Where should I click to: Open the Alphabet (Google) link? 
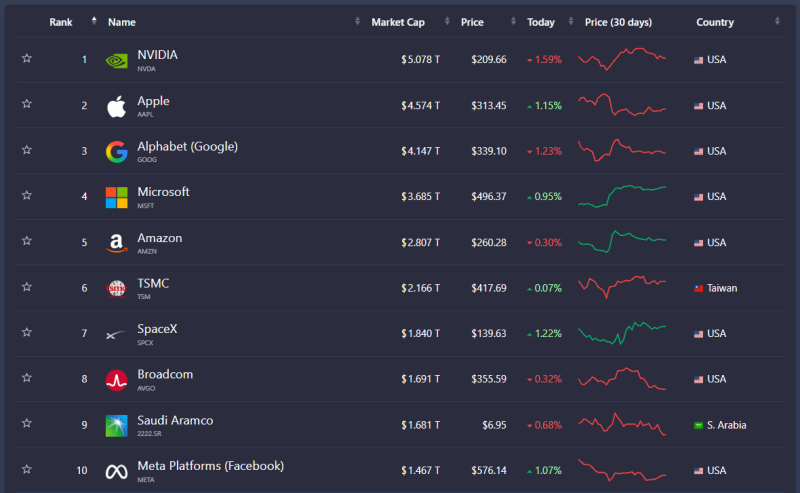[187, 146]
